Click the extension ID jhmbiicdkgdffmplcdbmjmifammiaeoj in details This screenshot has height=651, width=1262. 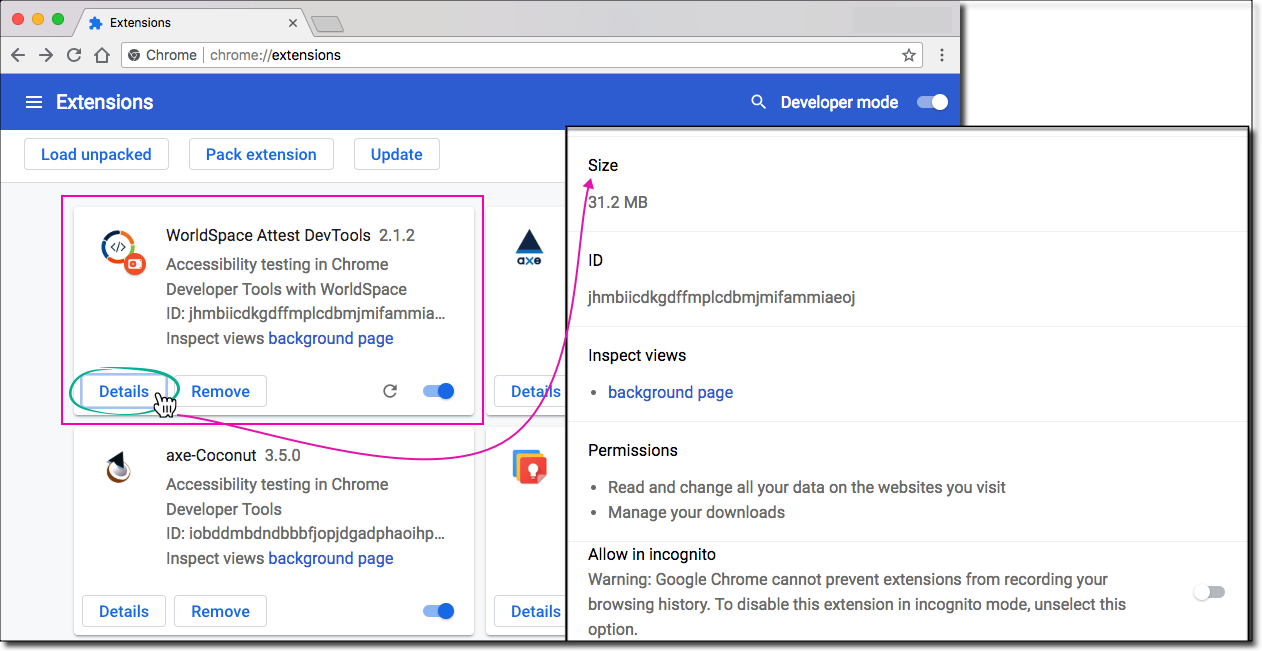tap(721, 297)
